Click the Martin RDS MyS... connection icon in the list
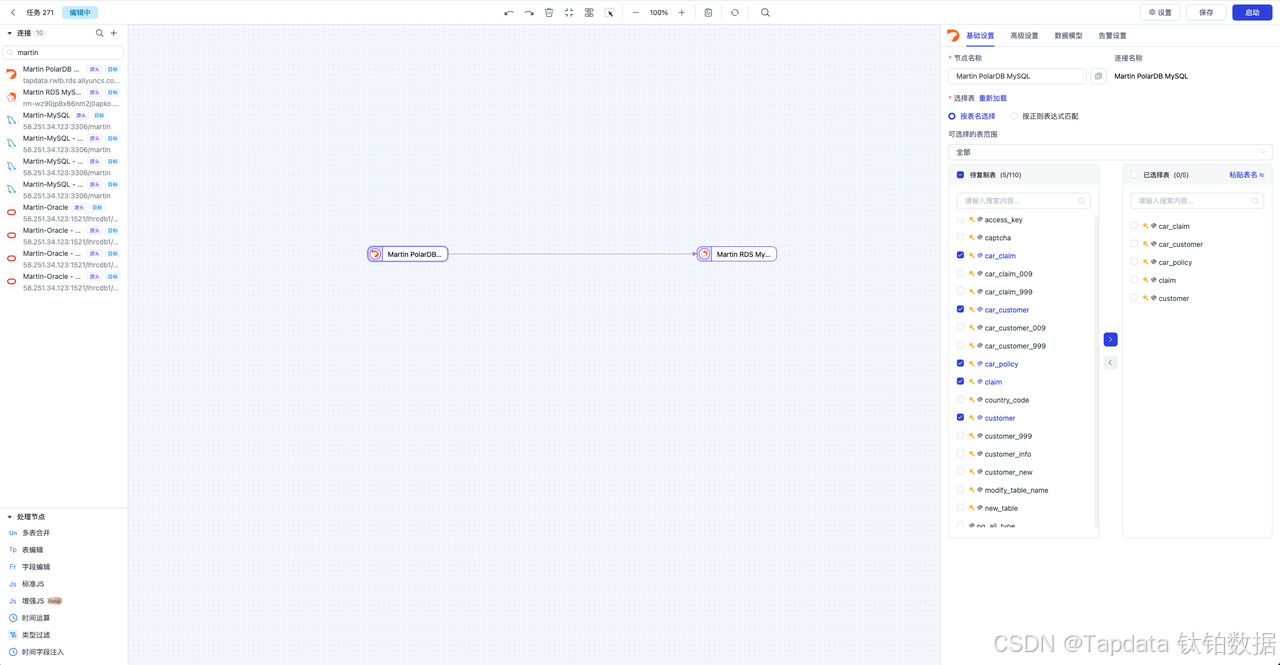The height and width of the screenshot is (665, 1280). point(11,97)
